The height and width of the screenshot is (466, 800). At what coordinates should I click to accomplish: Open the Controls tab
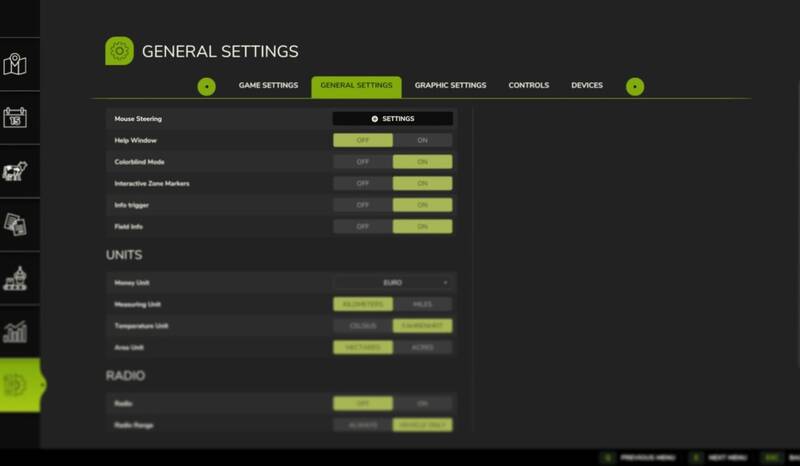(528, 86)
